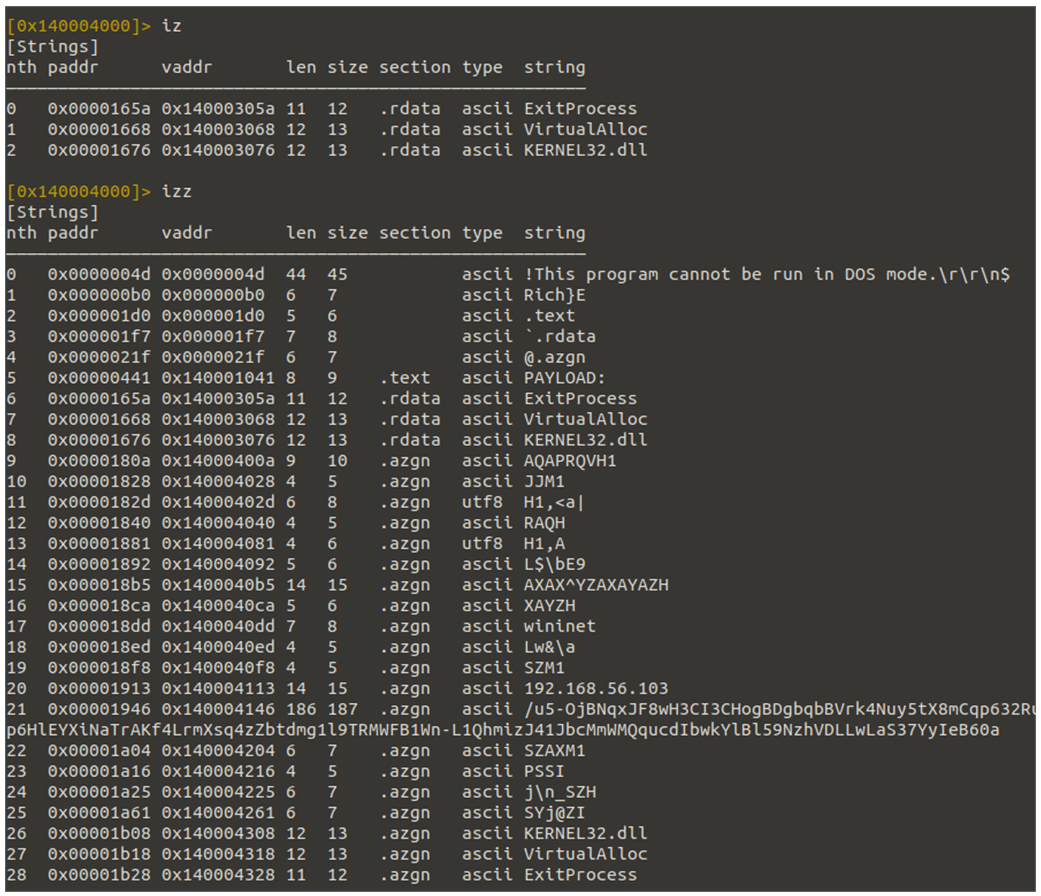The width and height of the screenshot is (1041, 896).
Task: Select paddr 0x00001b28 in last row
Action: pos(99,875)
